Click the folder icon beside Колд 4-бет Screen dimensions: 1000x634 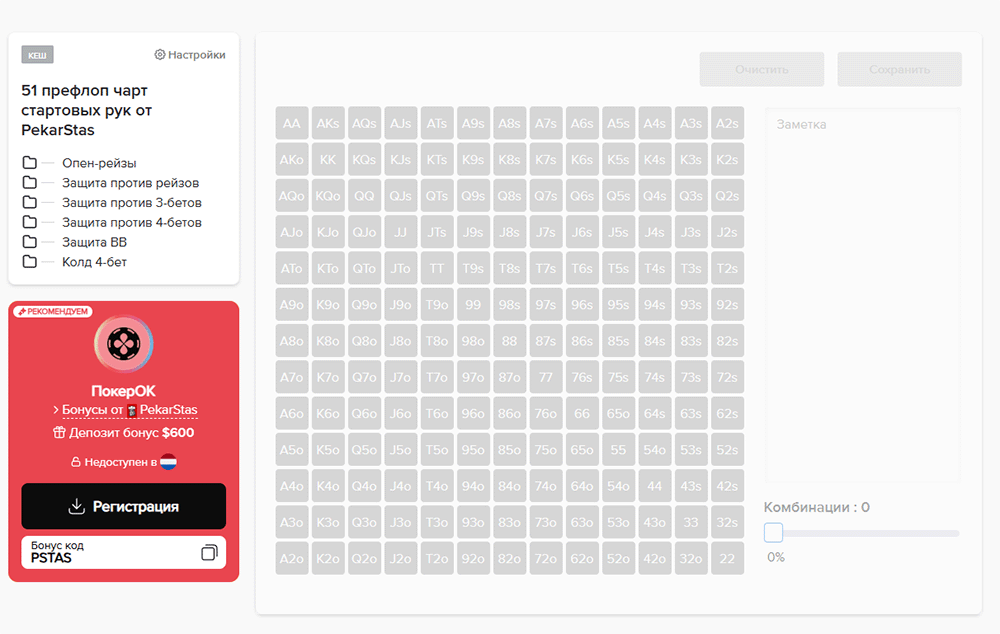30,262
